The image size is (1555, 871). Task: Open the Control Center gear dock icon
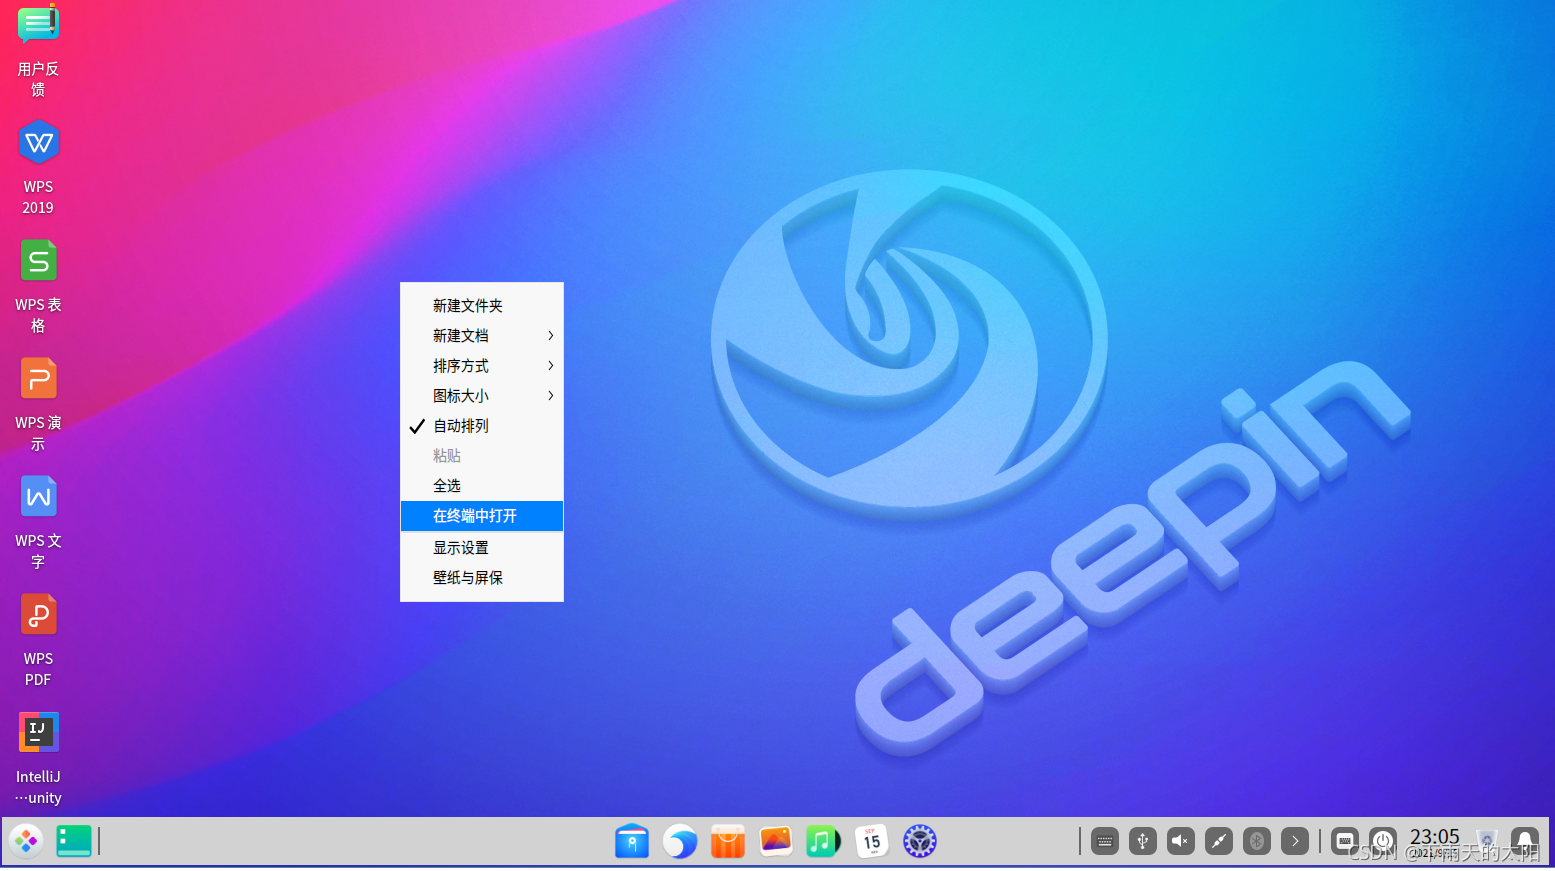(920, 841)
